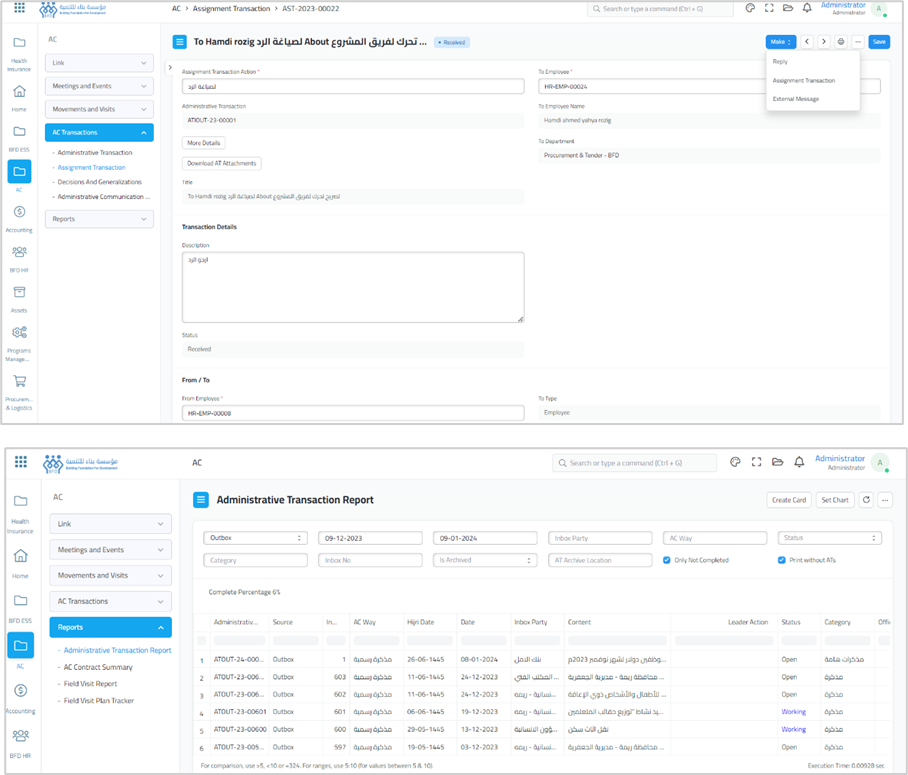
Task: Go to previous record using left arrow
Action: pyautogui.click(x=807, y=42)
